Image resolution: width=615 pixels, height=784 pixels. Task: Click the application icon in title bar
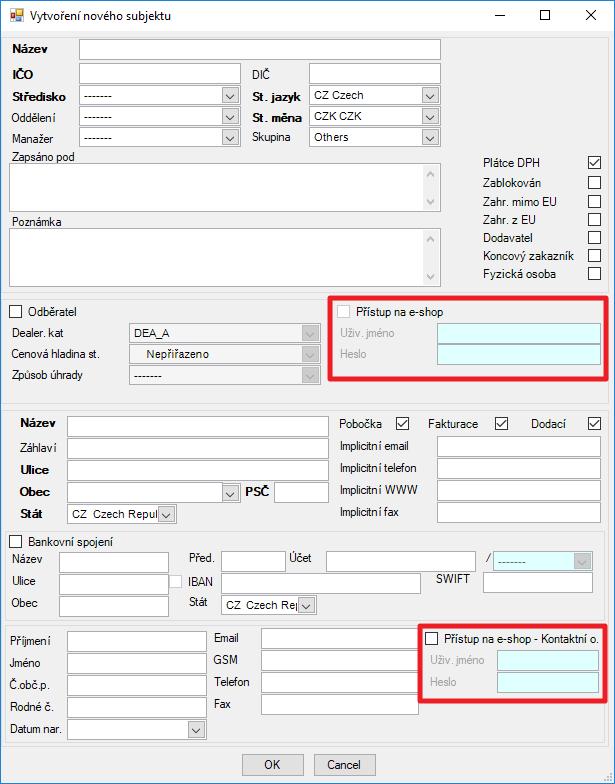(x=16, y=16)
